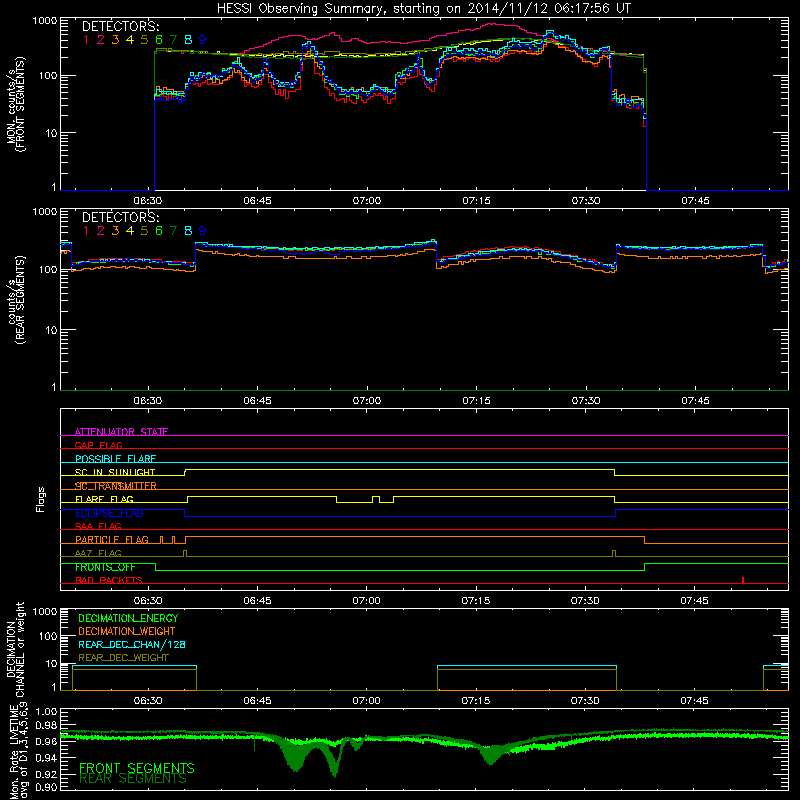Click the 07:45 time tick under the decimation panel
Screen dimensions: 800x800
pyautogui.click(x=694, y=701)
